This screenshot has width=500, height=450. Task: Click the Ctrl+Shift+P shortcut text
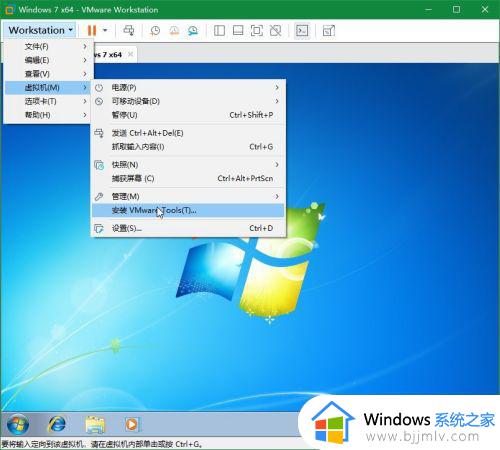point(251,115)
